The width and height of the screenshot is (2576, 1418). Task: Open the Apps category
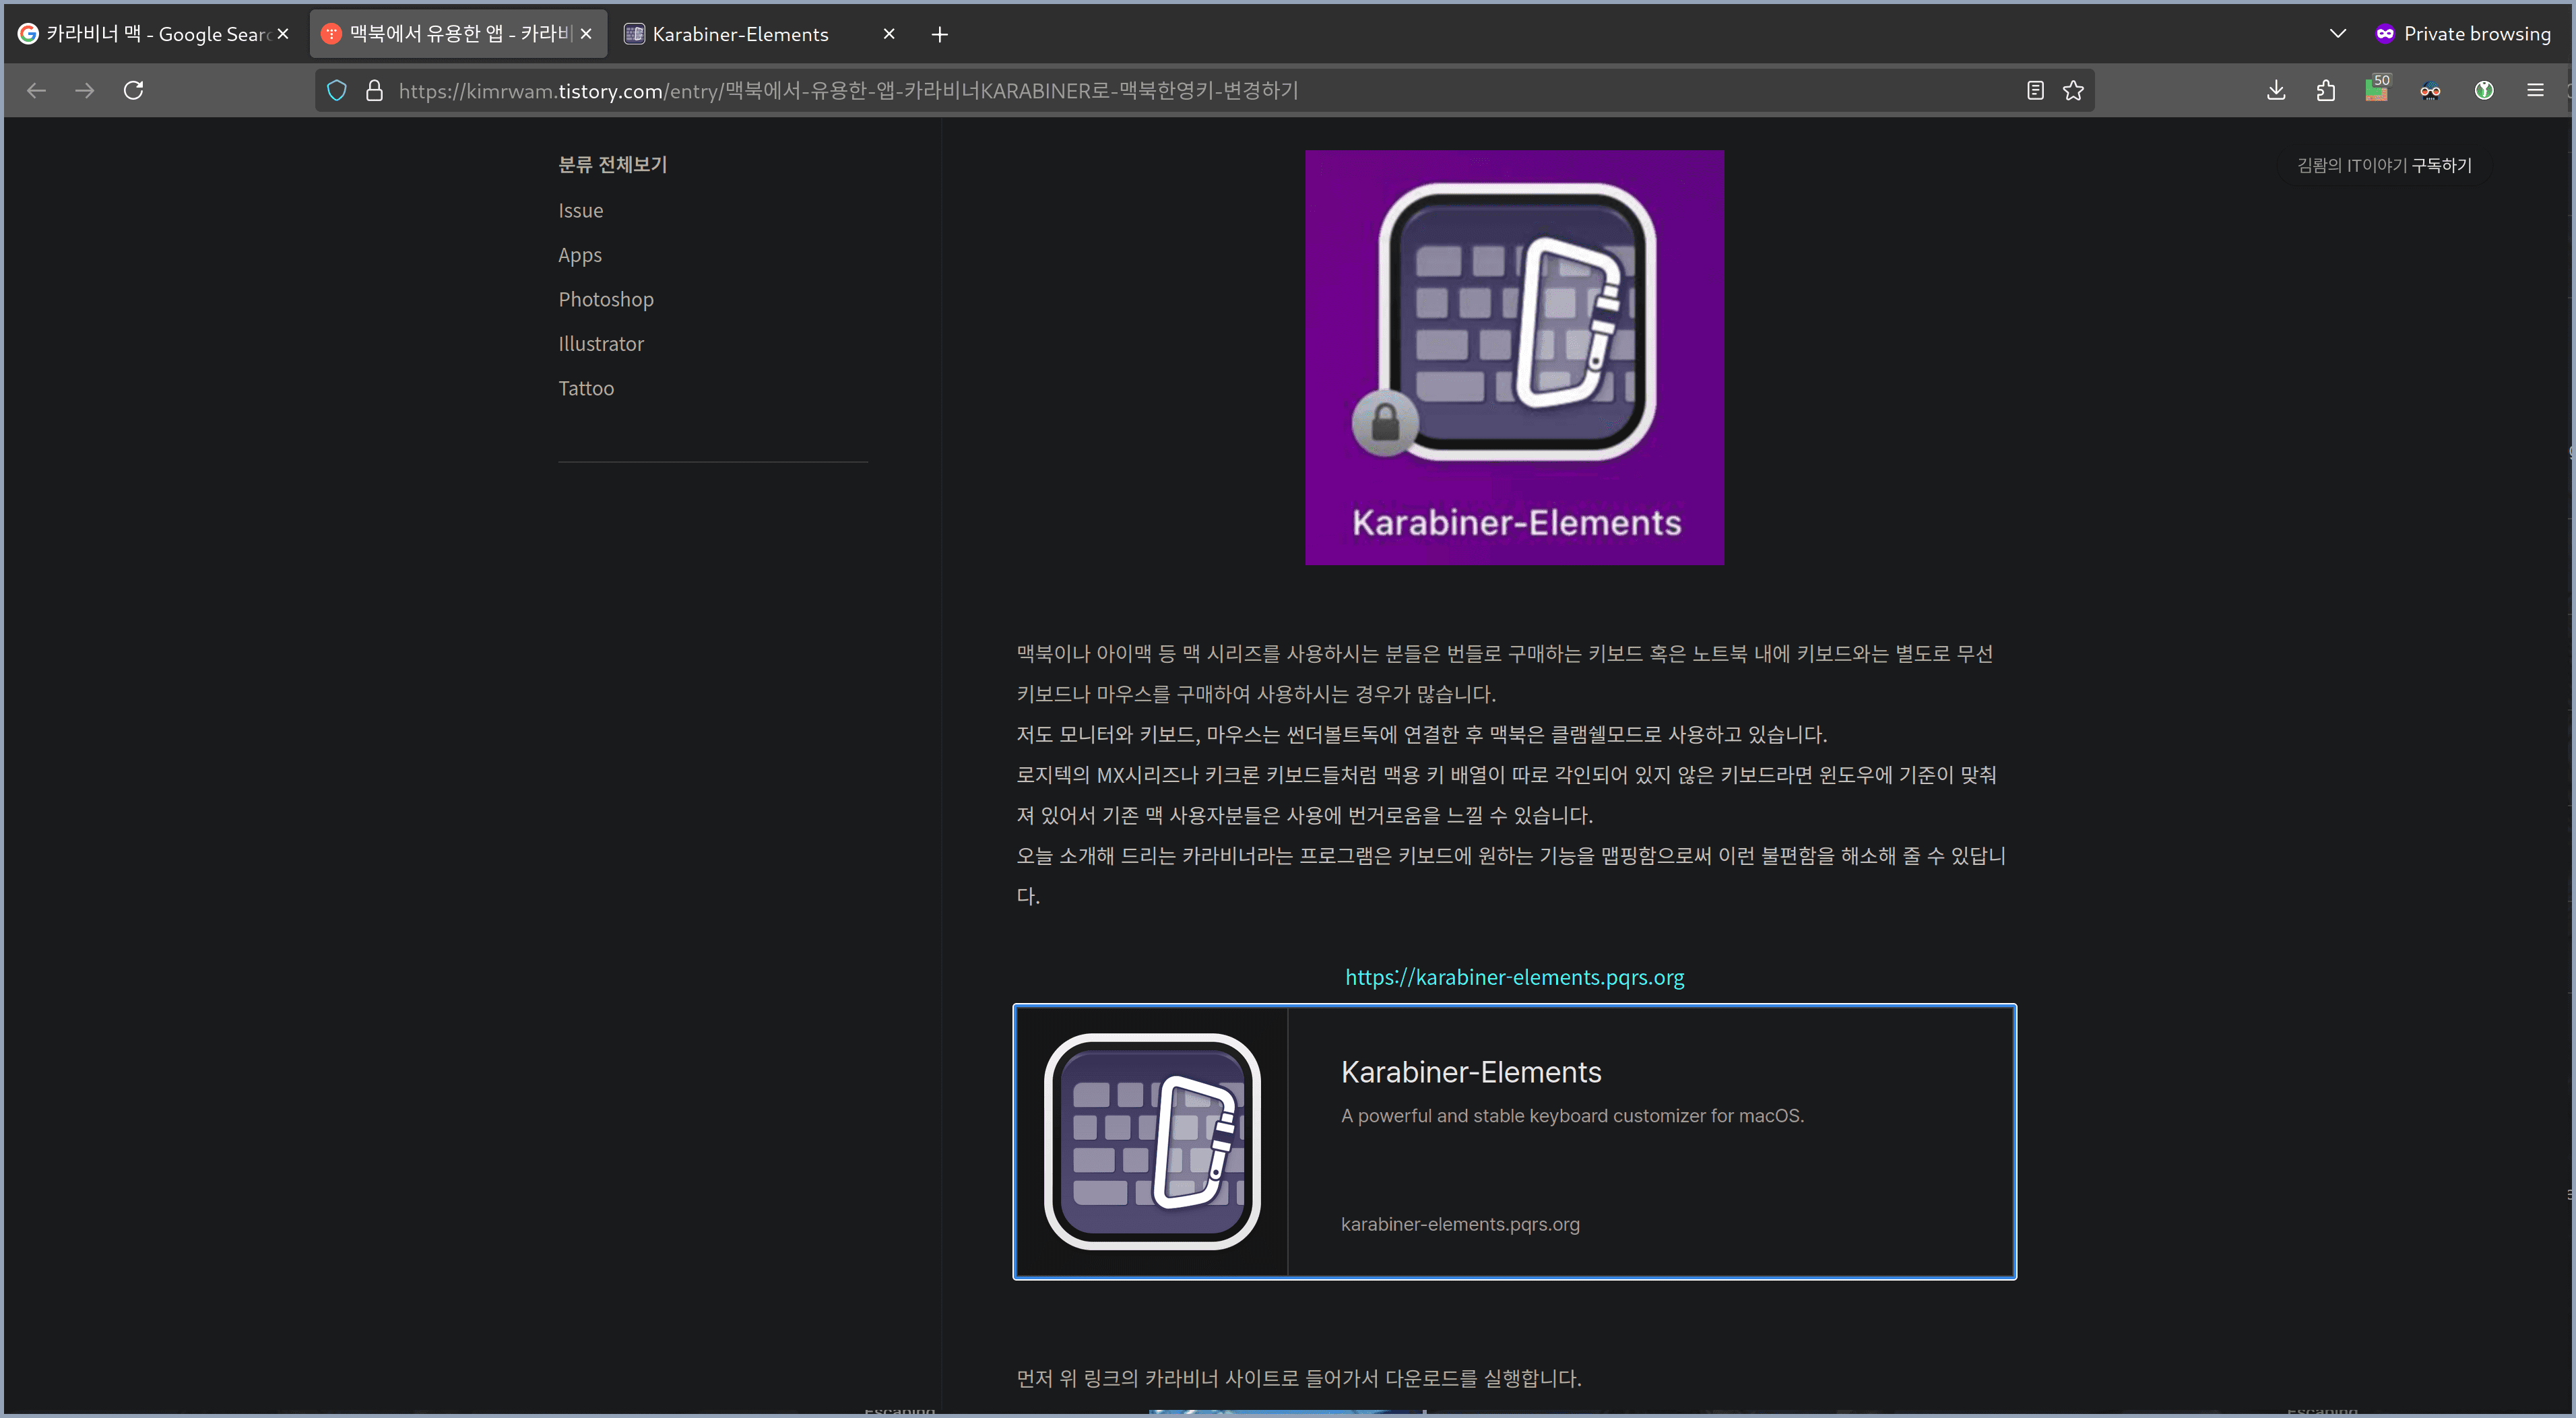pyautogui.click(x=580, y=255)
